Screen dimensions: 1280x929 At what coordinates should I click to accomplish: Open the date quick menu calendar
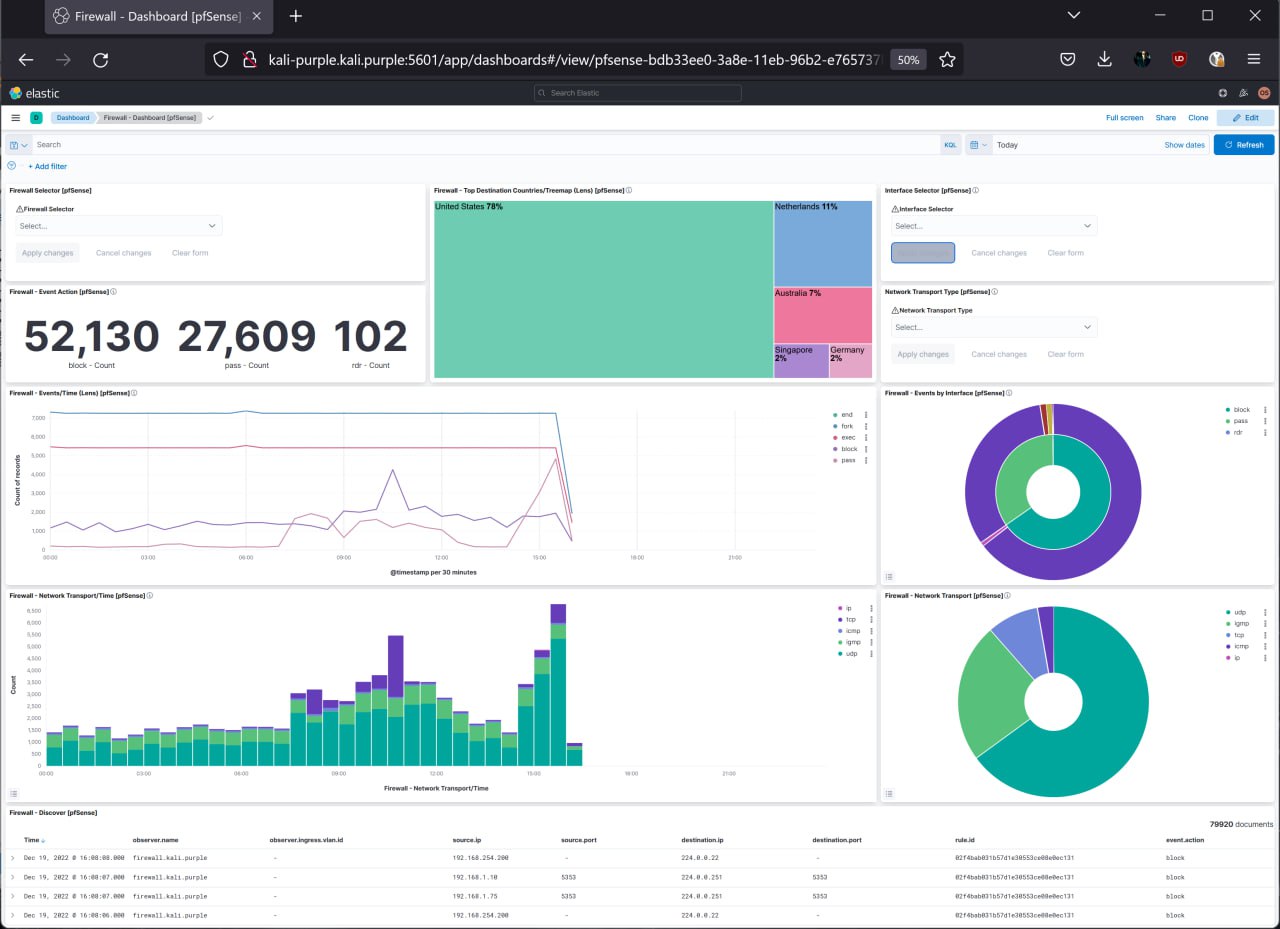click(978, 145)
